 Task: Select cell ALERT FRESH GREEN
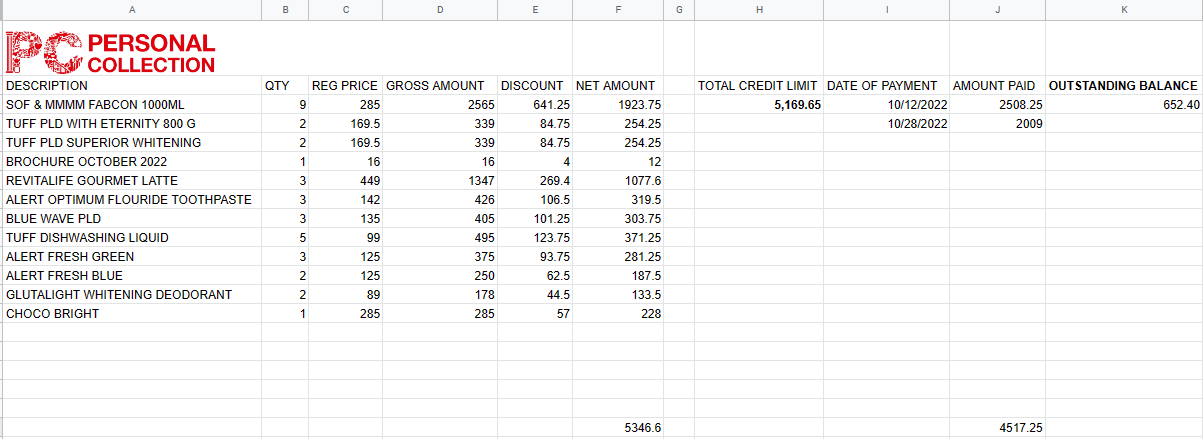[x=131, y=257]
